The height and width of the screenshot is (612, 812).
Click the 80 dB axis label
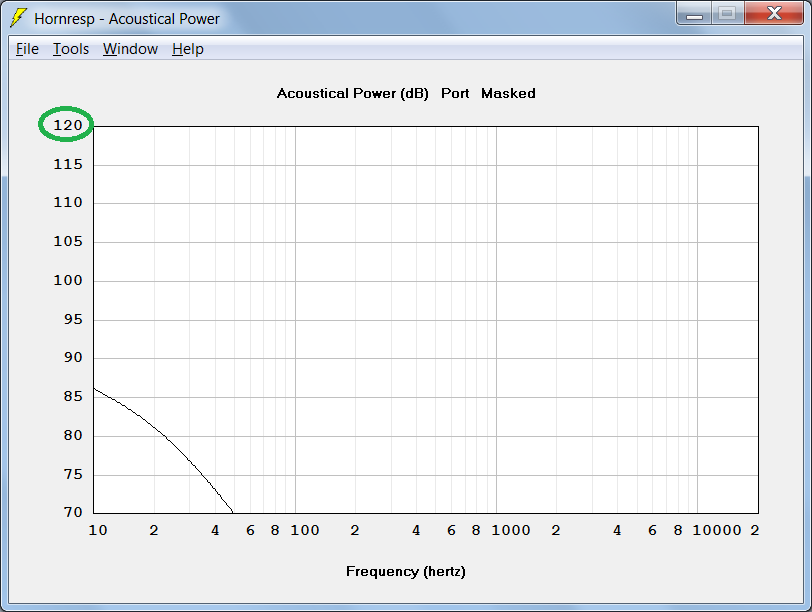(73, 435)
